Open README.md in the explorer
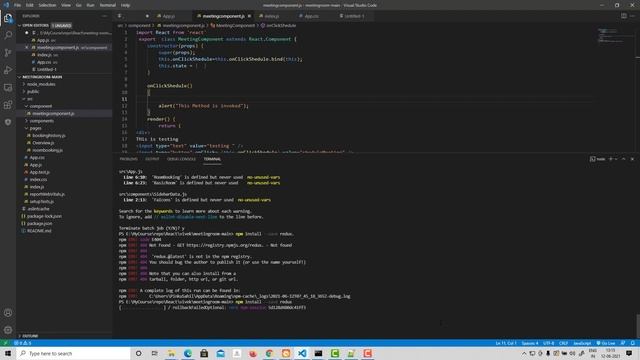The image size is (640, 360). pos(39,231)
